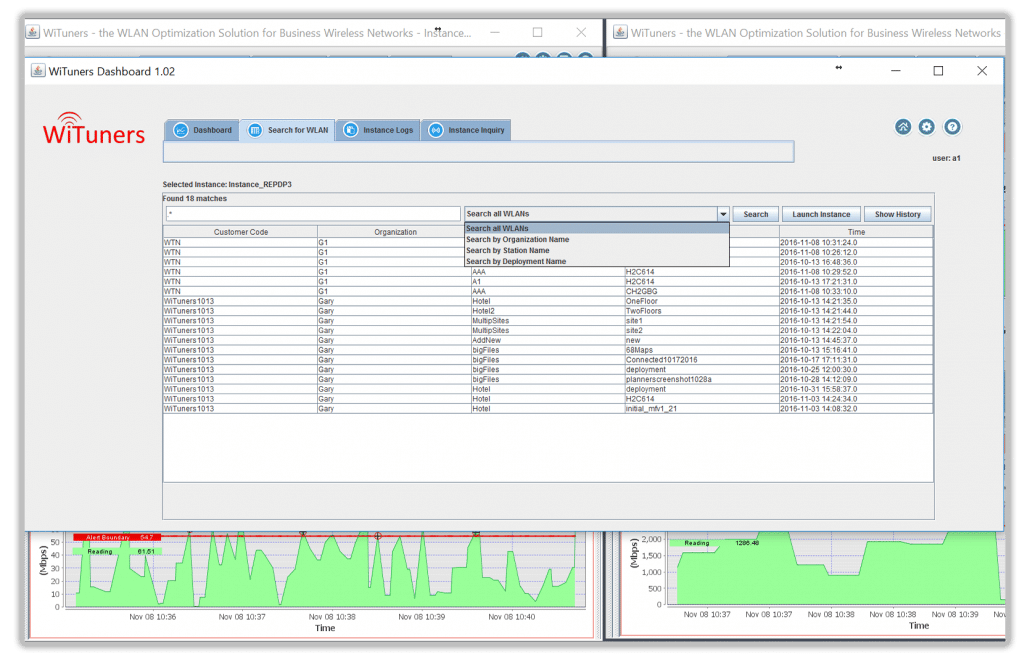
Task: Click Reading label in right background chart
Action: click(697, 543)
